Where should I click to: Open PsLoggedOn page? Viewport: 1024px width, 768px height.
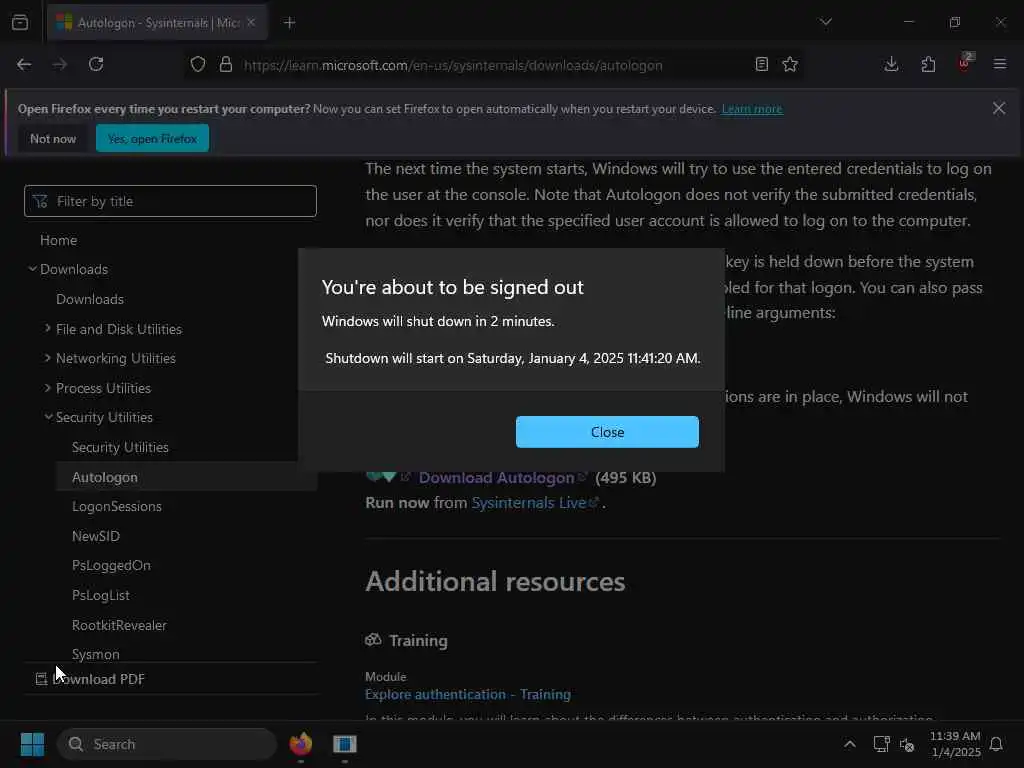point(111,566)
